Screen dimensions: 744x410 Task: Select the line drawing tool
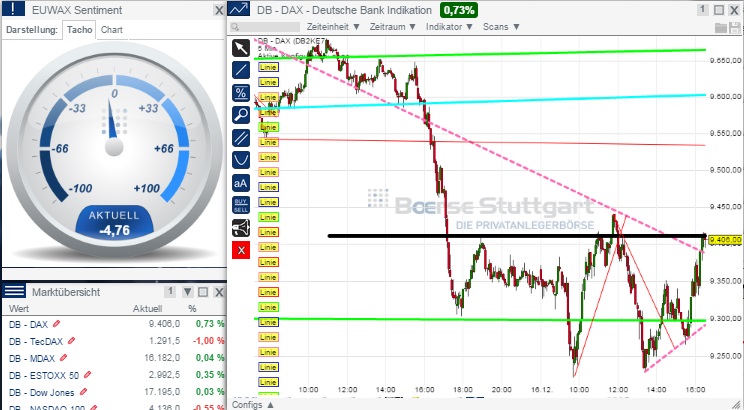click(241, 70)
